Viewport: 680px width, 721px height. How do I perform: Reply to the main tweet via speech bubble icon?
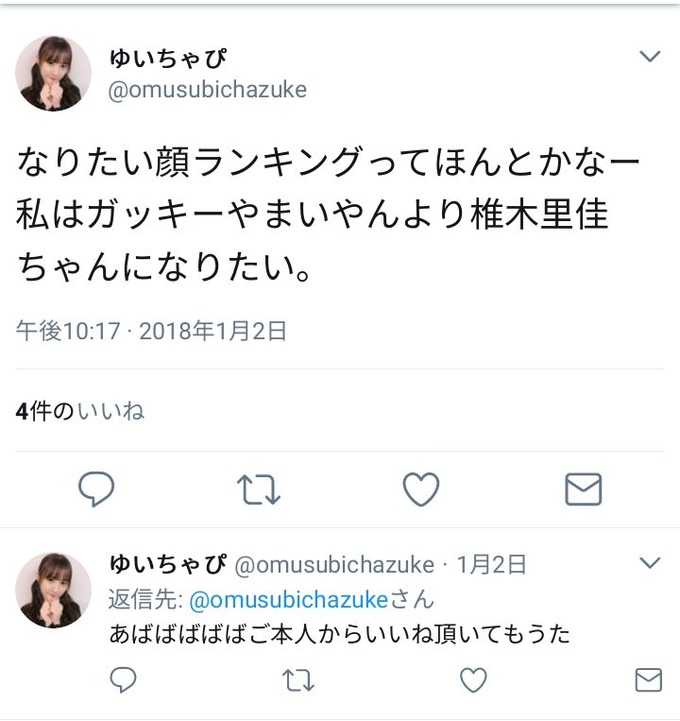click(97, 489)
